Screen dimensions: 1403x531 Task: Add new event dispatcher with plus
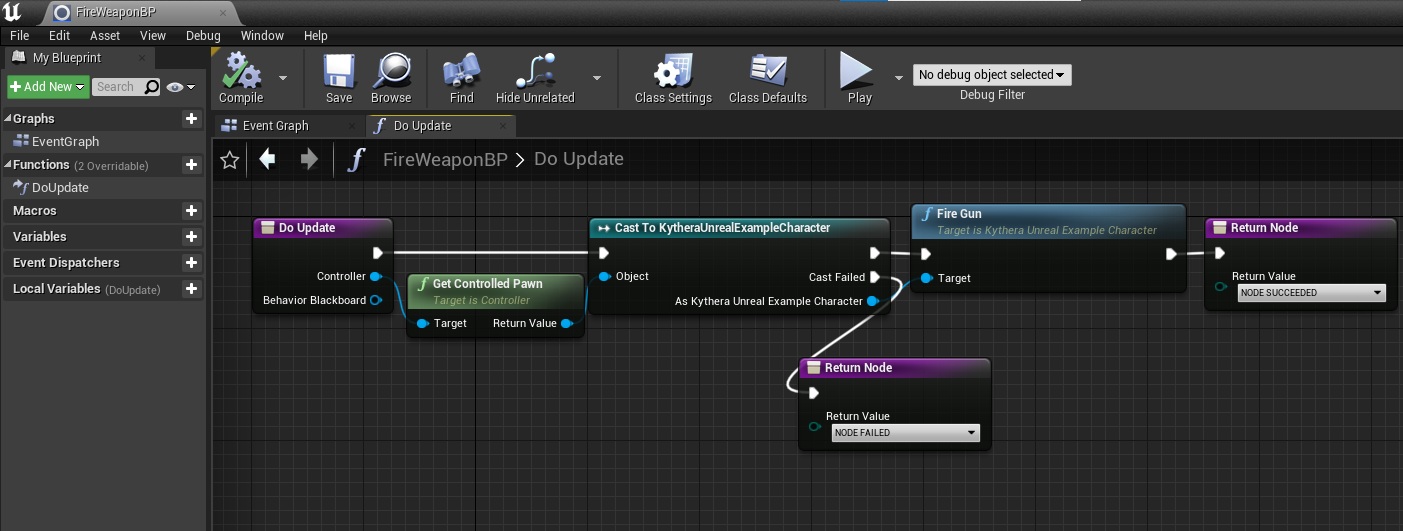tap(191, 263)
